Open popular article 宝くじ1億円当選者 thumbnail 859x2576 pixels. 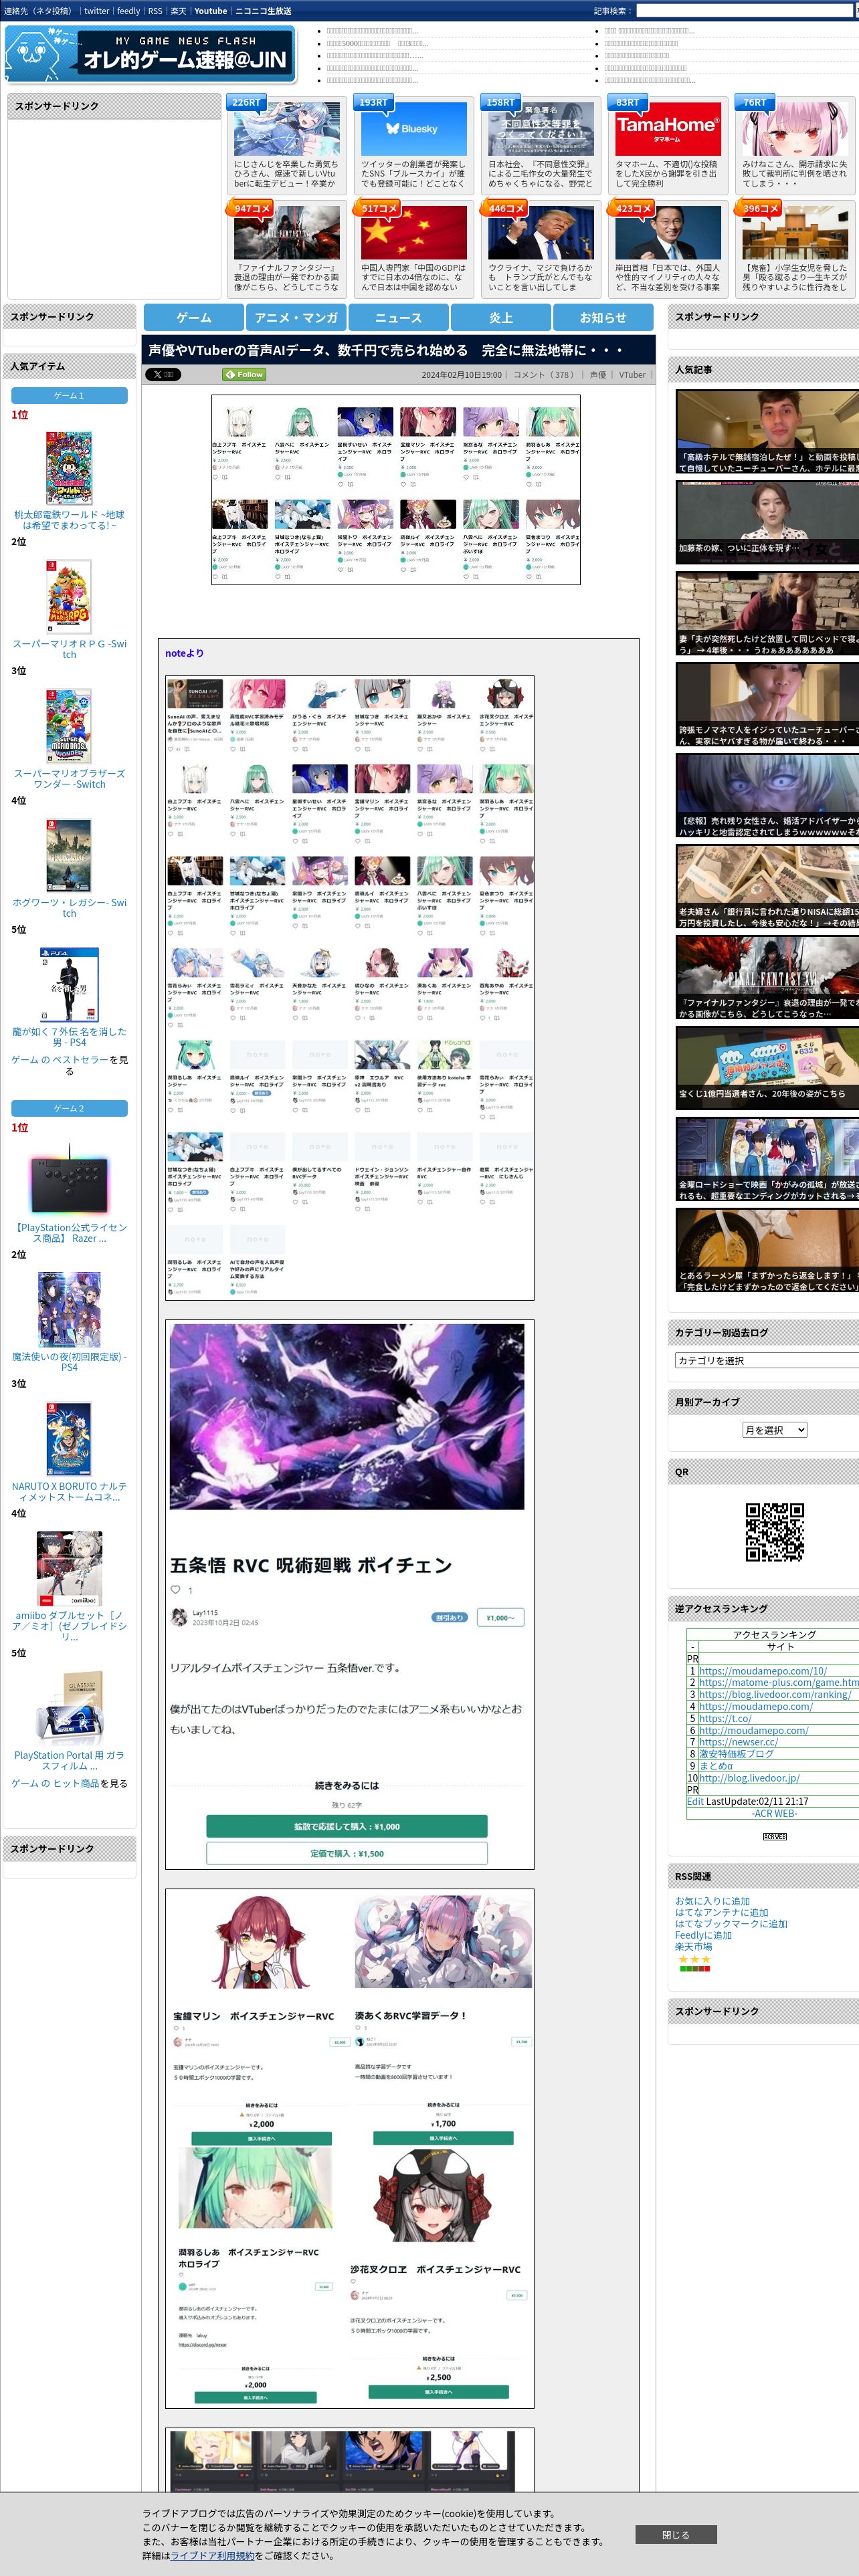pyautogui.click(x=767, y=1069)
